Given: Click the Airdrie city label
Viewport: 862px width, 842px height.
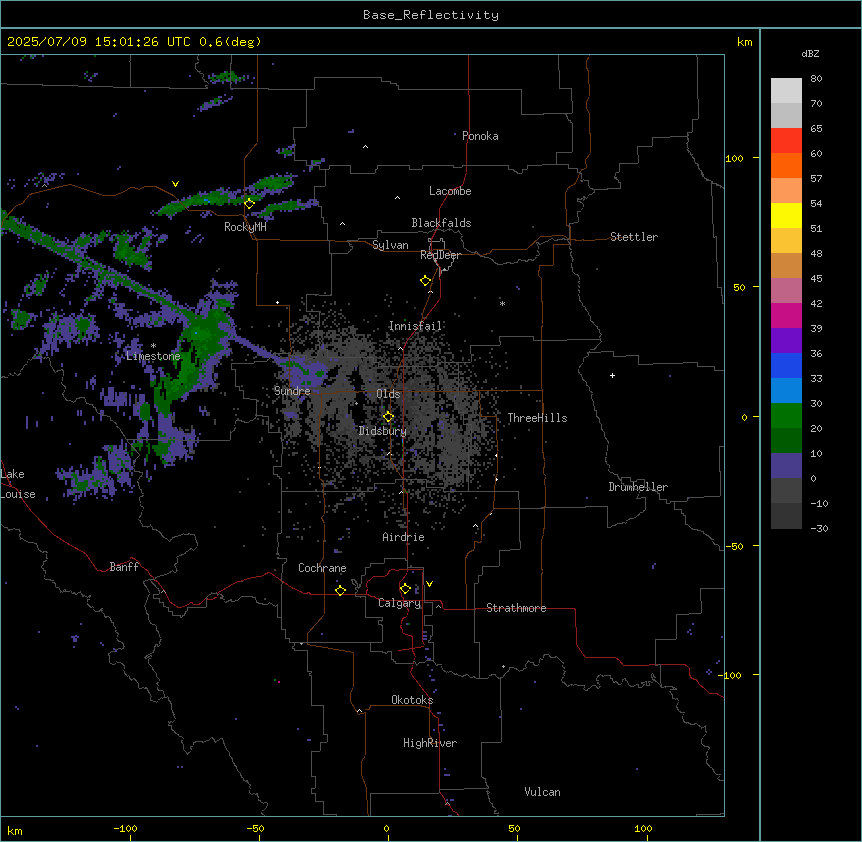Looking at the screenshot, I should click(x=404, y=537).
